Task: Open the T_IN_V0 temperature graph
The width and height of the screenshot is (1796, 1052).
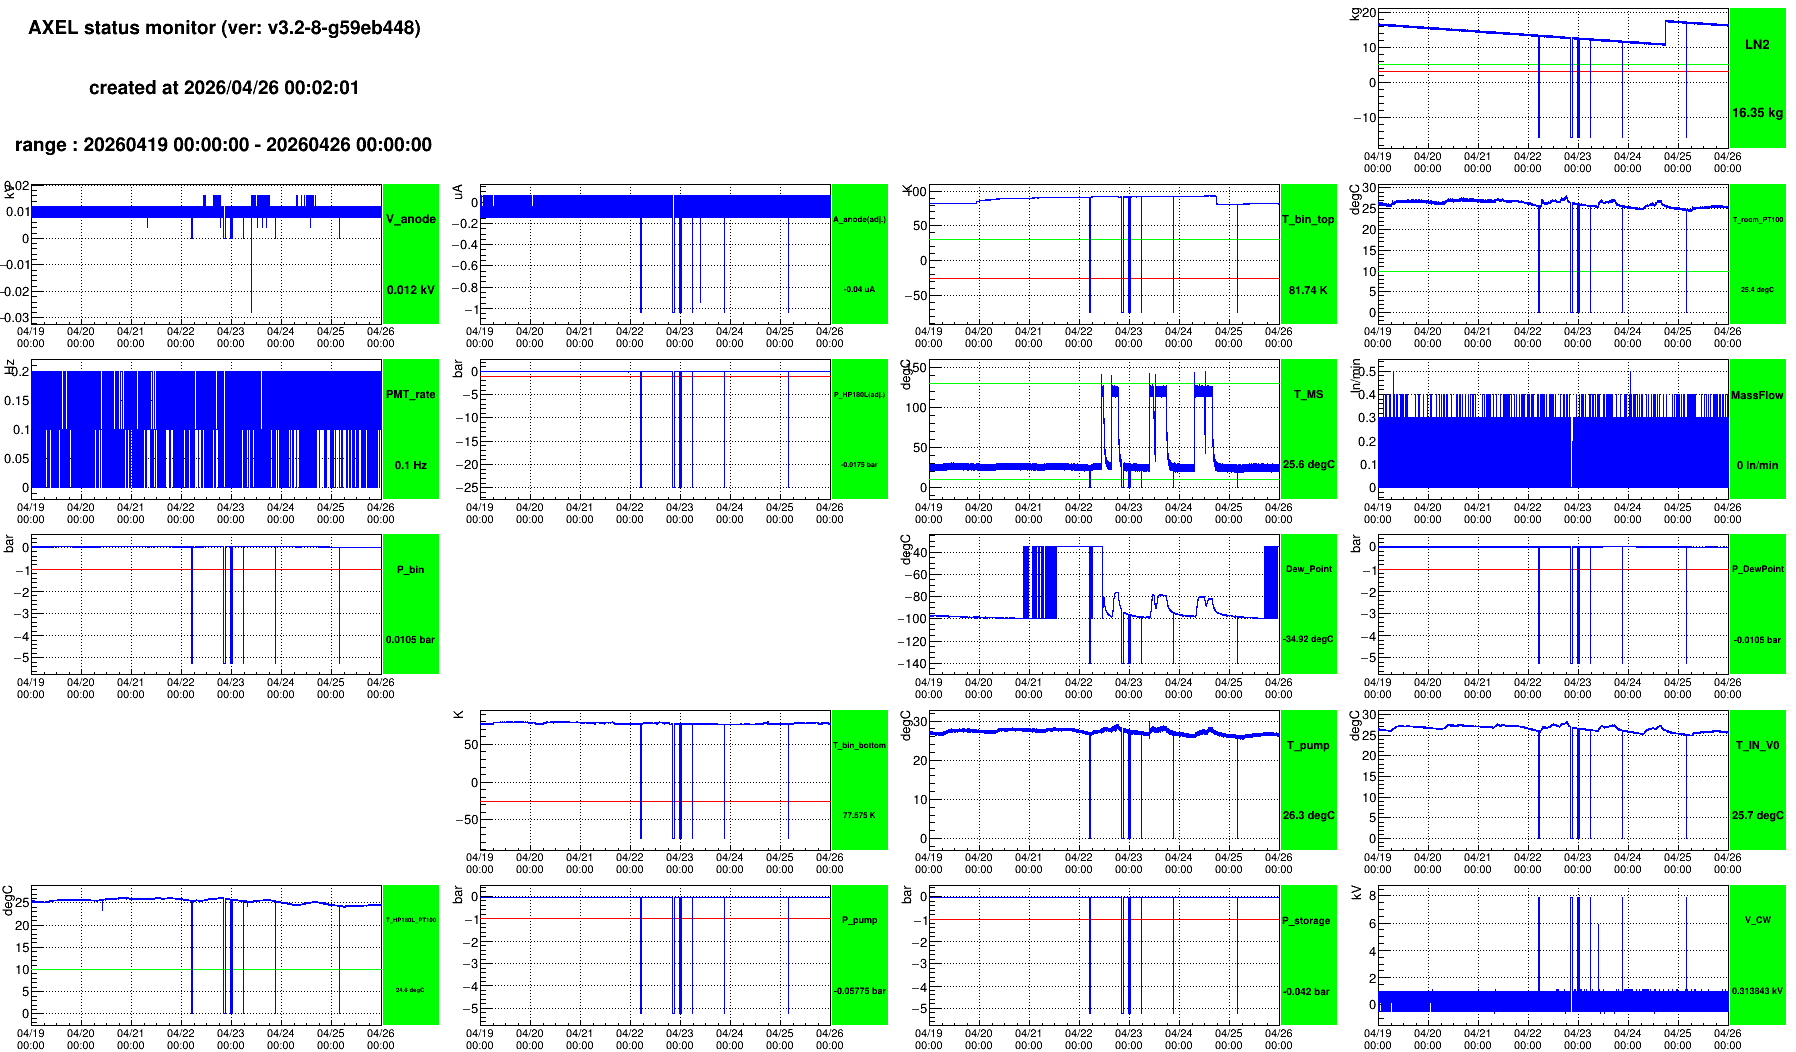Action: click(x=1553, y=780)
